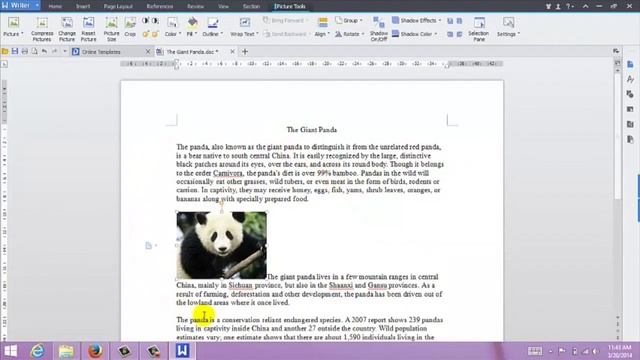Open the Windows Start button
This screenshot has height=360, width=640.
pos(11,351)
